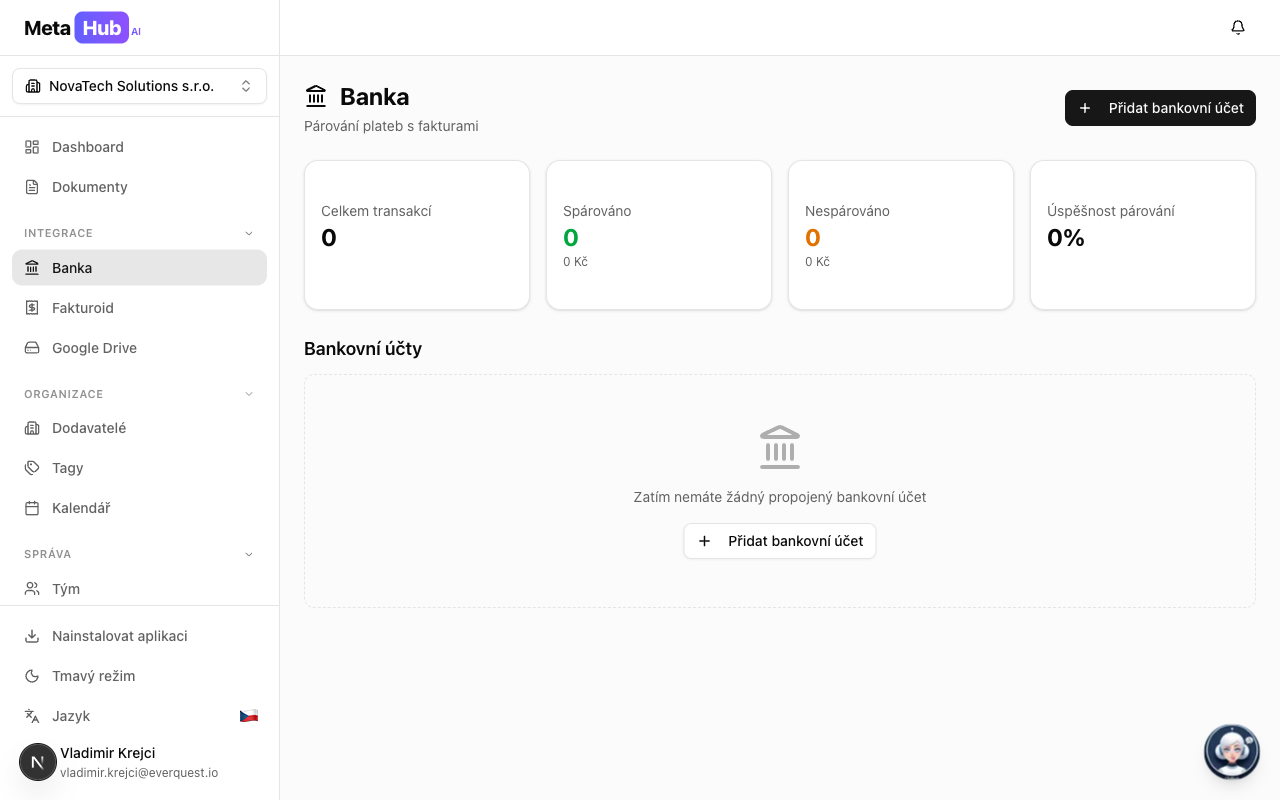
Task: Collapse the SPRÁVA section chevron
Action: coord(249,554)
